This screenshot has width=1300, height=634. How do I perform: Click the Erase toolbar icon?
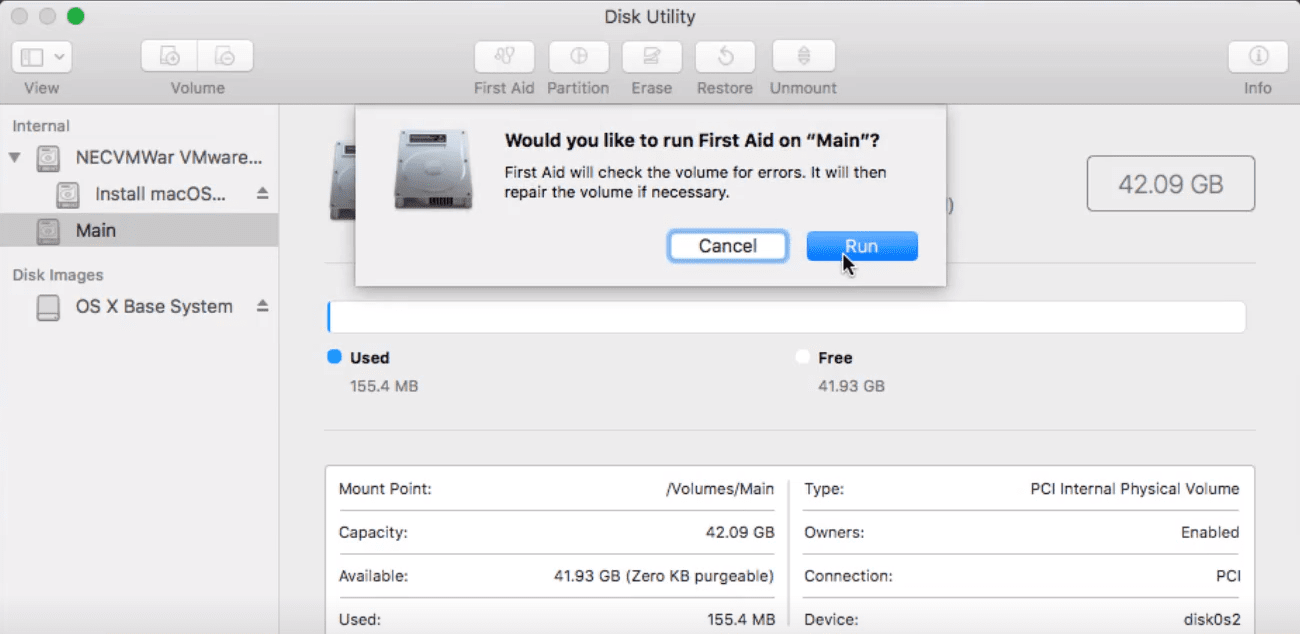coord(651,56)
